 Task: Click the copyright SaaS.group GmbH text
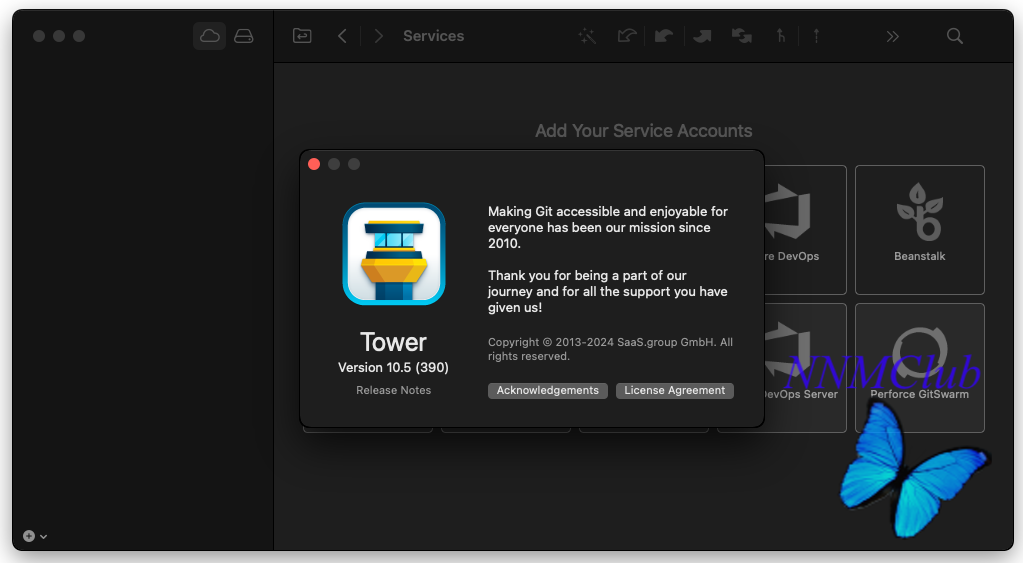click(x=611, y=349)
